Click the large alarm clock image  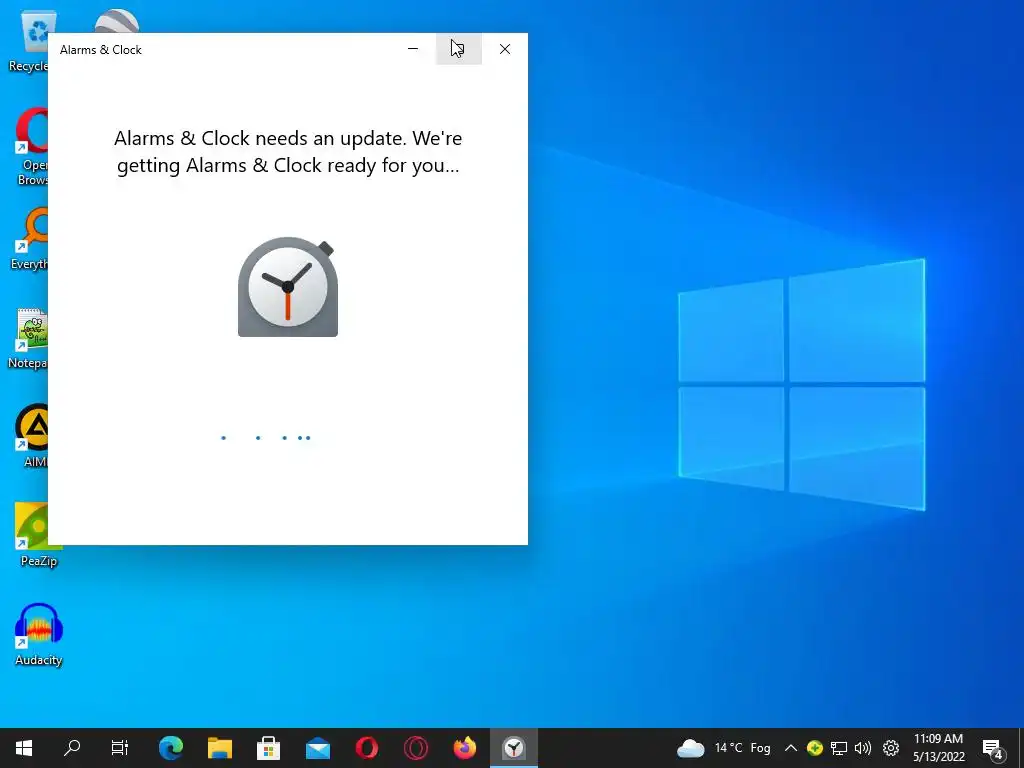[x=288, y=287]
